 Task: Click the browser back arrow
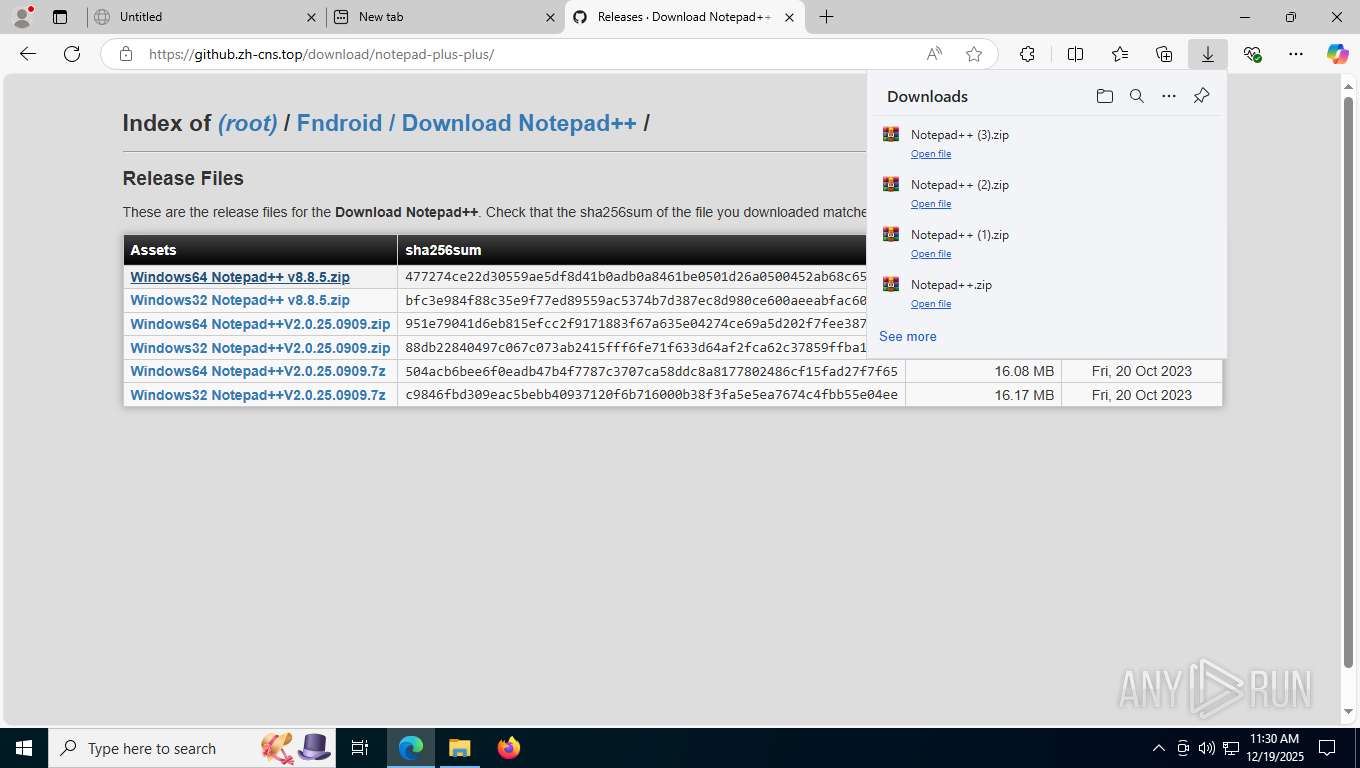(x=28, y=54)
